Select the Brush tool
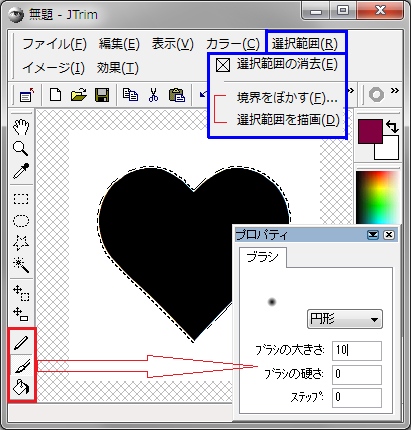The height and width of the screenshot is (430, 411). 21,366
